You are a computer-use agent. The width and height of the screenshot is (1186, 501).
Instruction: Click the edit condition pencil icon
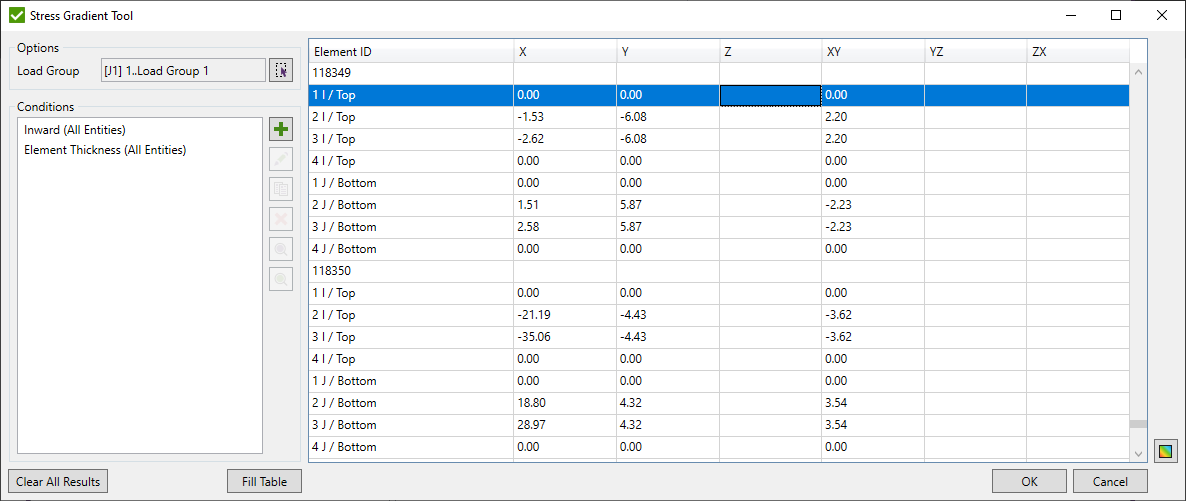coord(281,159)
